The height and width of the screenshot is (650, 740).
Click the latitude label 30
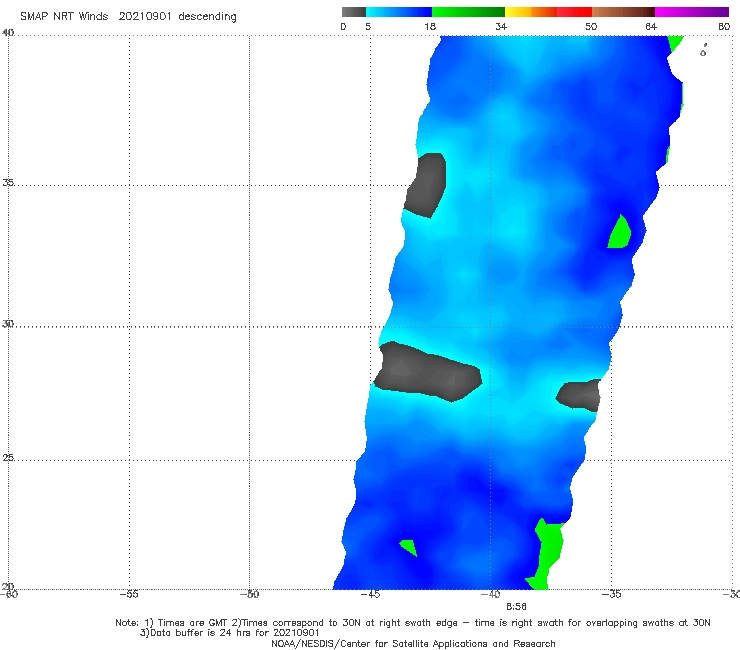pos(8,323)
